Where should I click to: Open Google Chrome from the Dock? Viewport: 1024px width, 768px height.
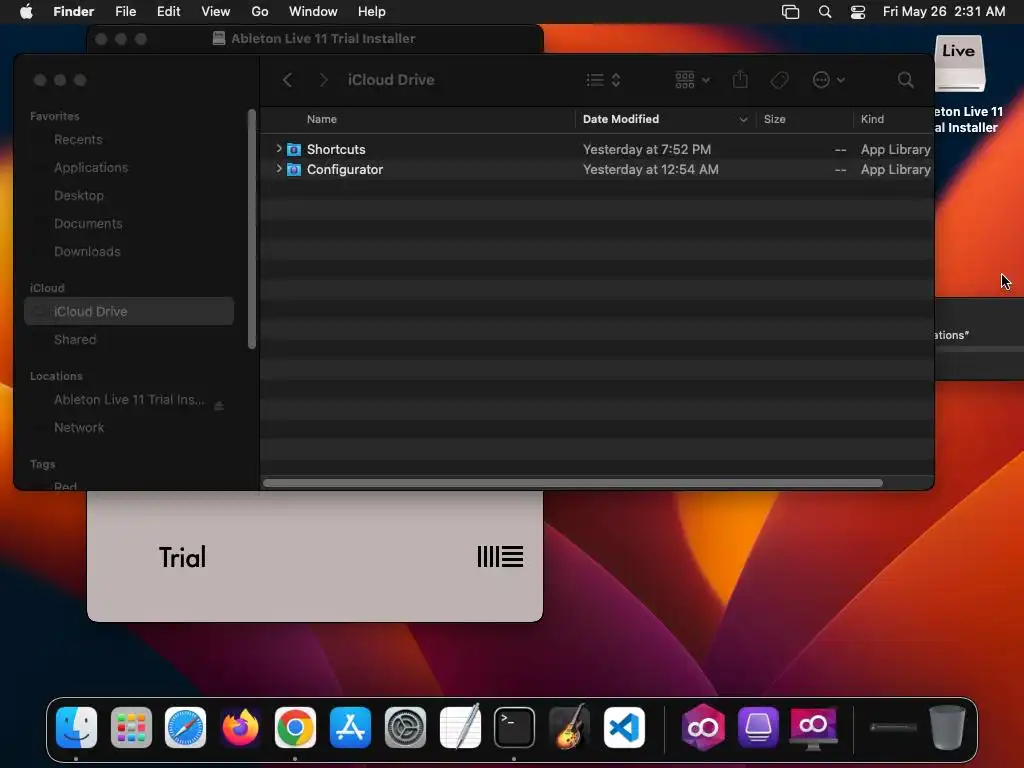[295, 727]
